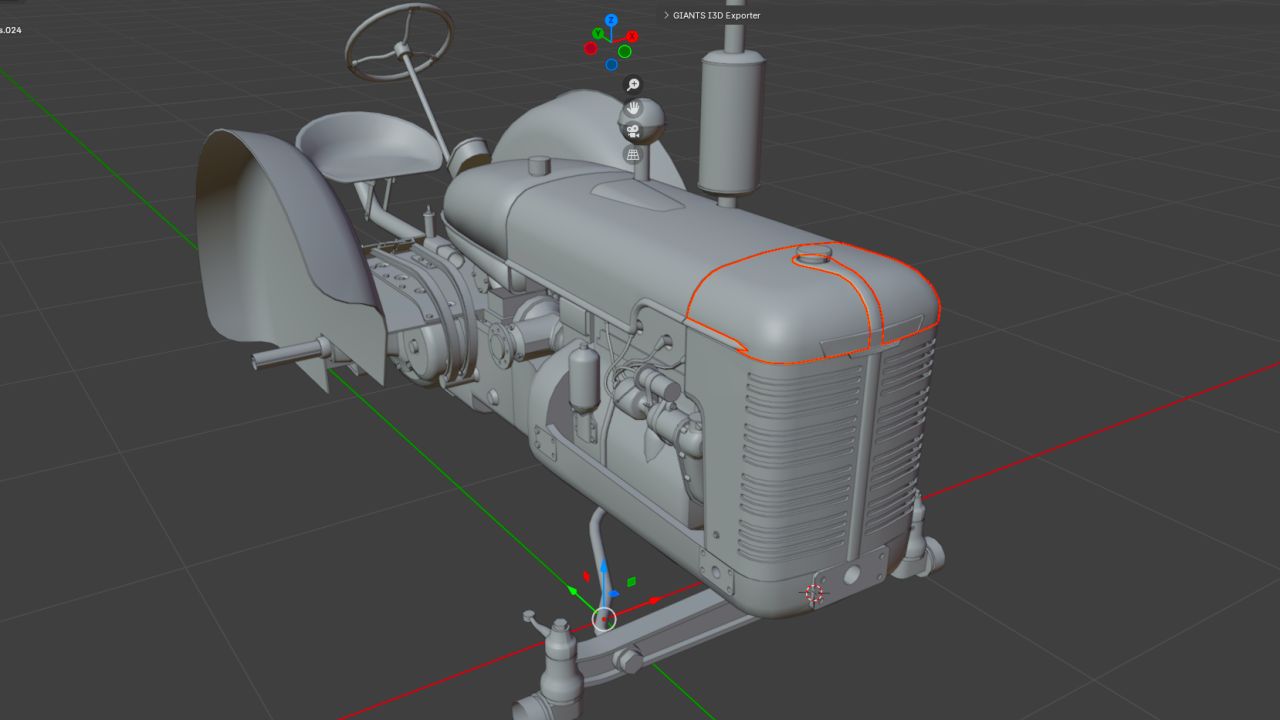Click the green Y axis gizmo handle
This screenshot has height=720, width=1280.
pos(598,33)
